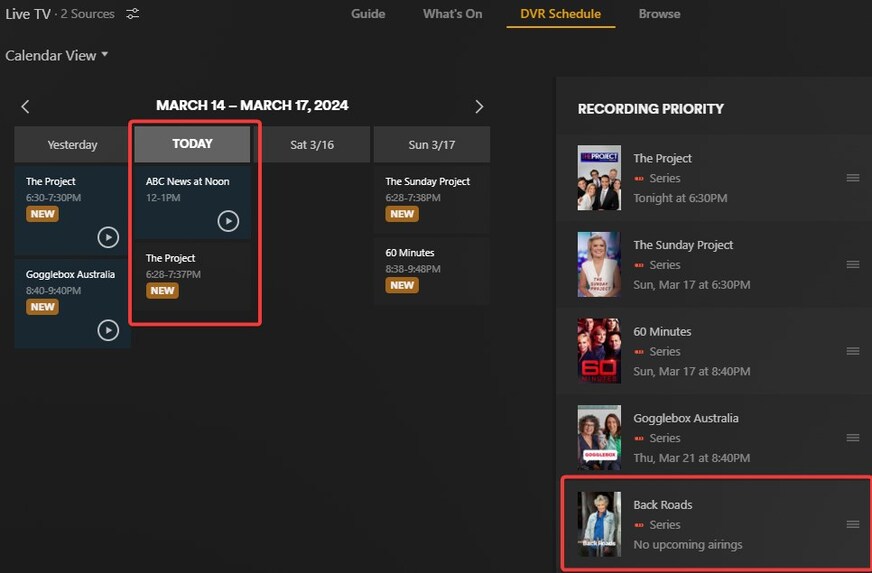Advance to the next date range
Image resolution: width=872 pixels, height=573 pixels.
coord(479,107)
